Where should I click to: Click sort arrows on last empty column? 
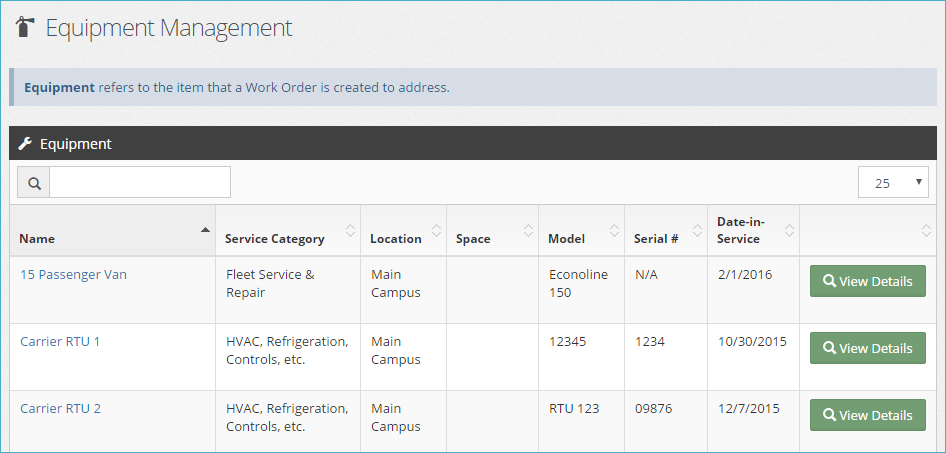(x=925, y=231)
